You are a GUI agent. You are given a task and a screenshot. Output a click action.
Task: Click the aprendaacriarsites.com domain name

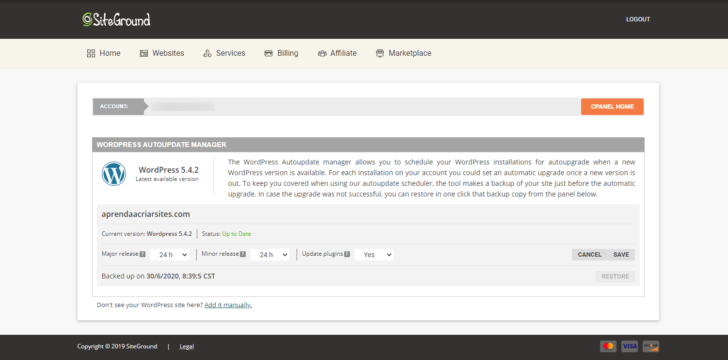click(146, 214)
